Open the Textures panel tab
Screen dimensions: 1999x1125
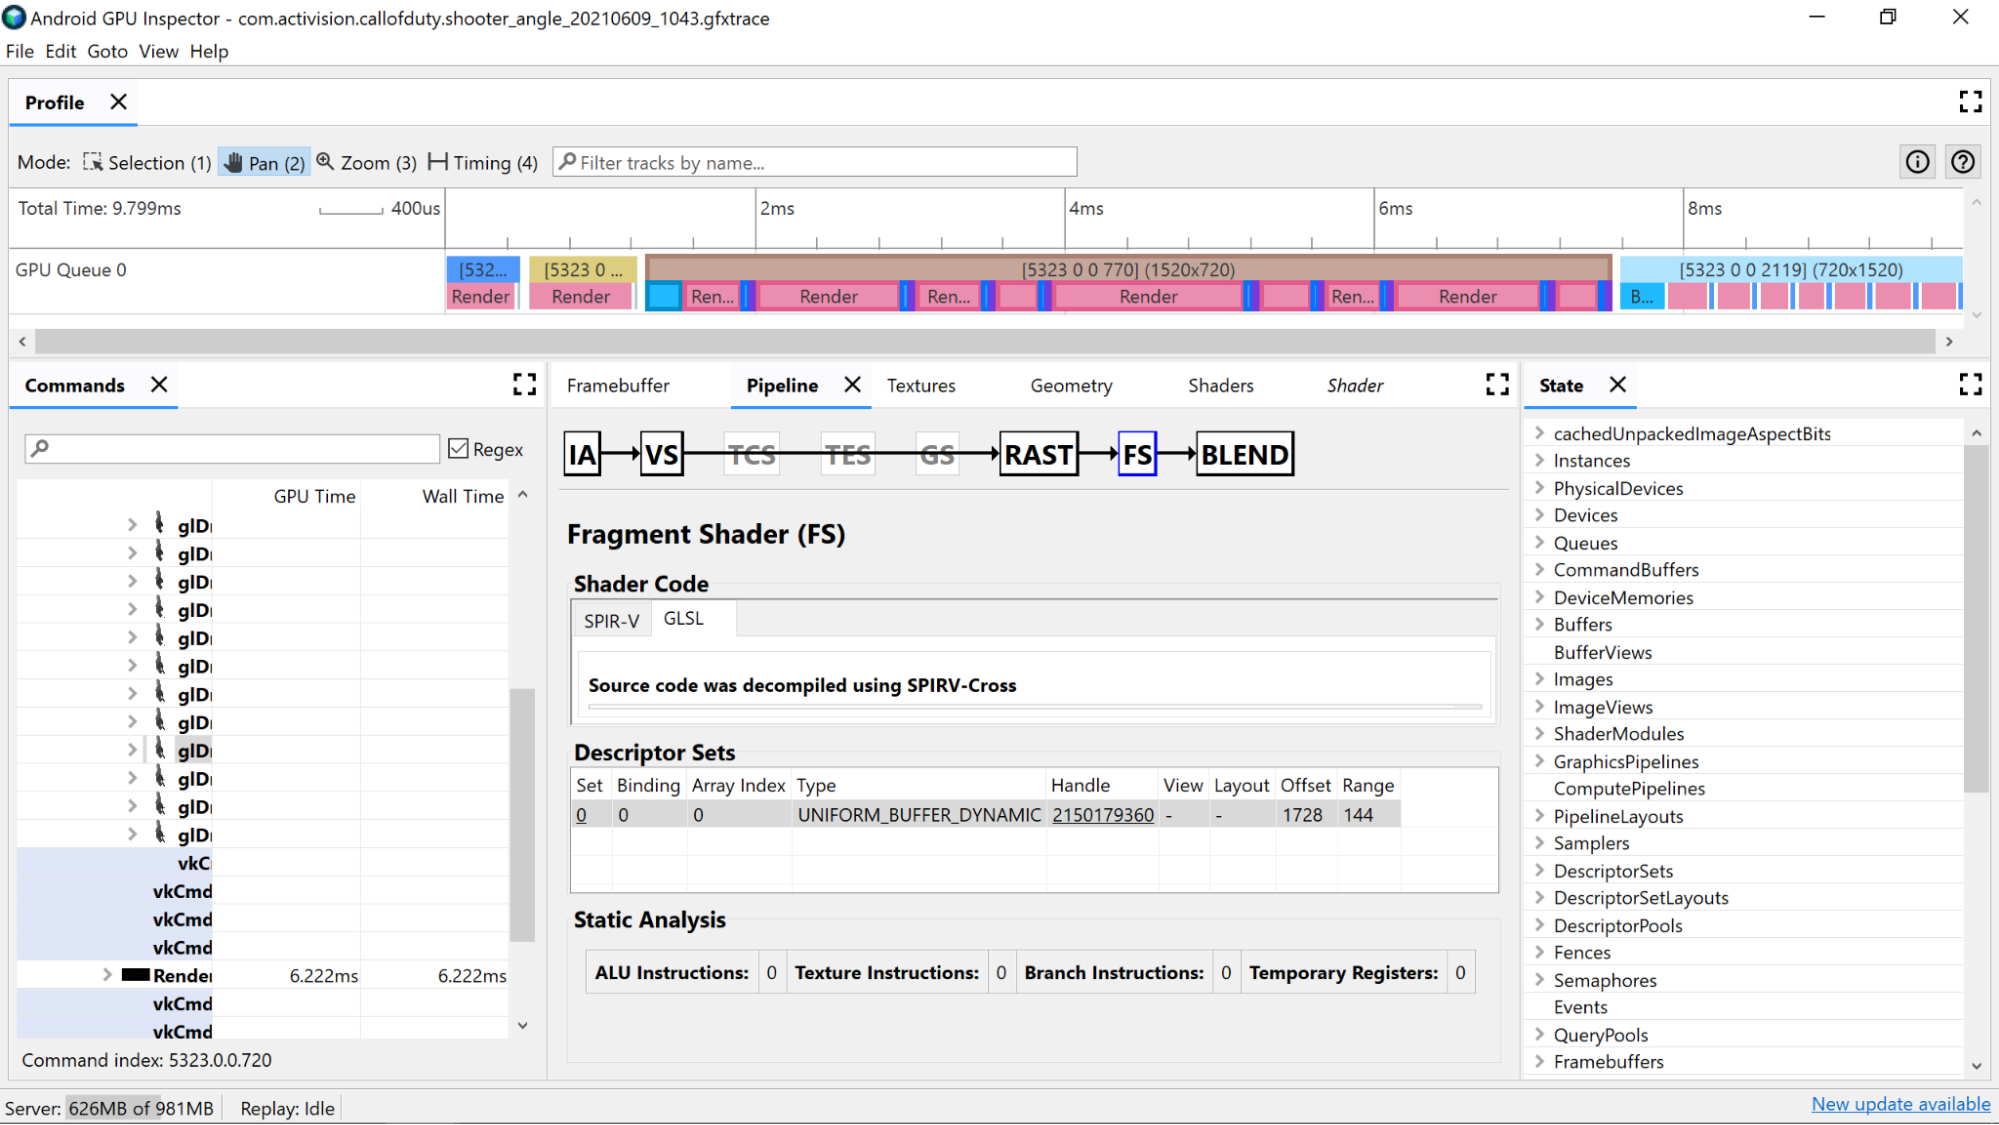(921, 386)
